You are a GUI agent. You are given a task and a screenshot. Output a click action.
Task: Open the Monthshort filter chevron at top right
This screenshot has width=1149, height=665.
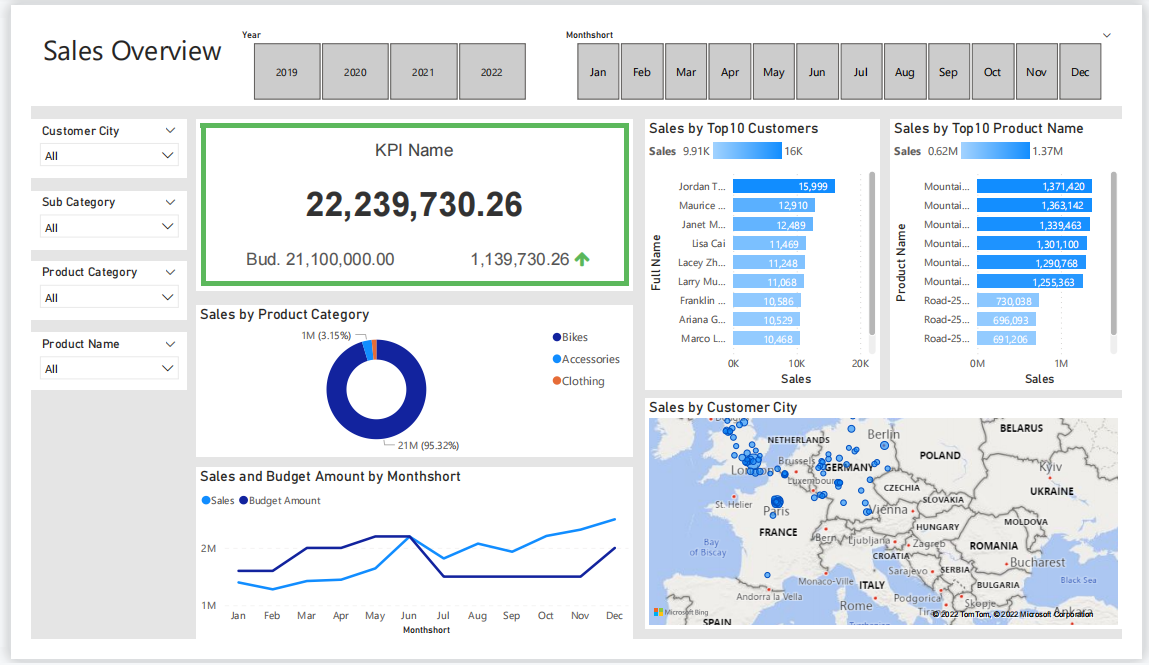tap(1105, 34)
